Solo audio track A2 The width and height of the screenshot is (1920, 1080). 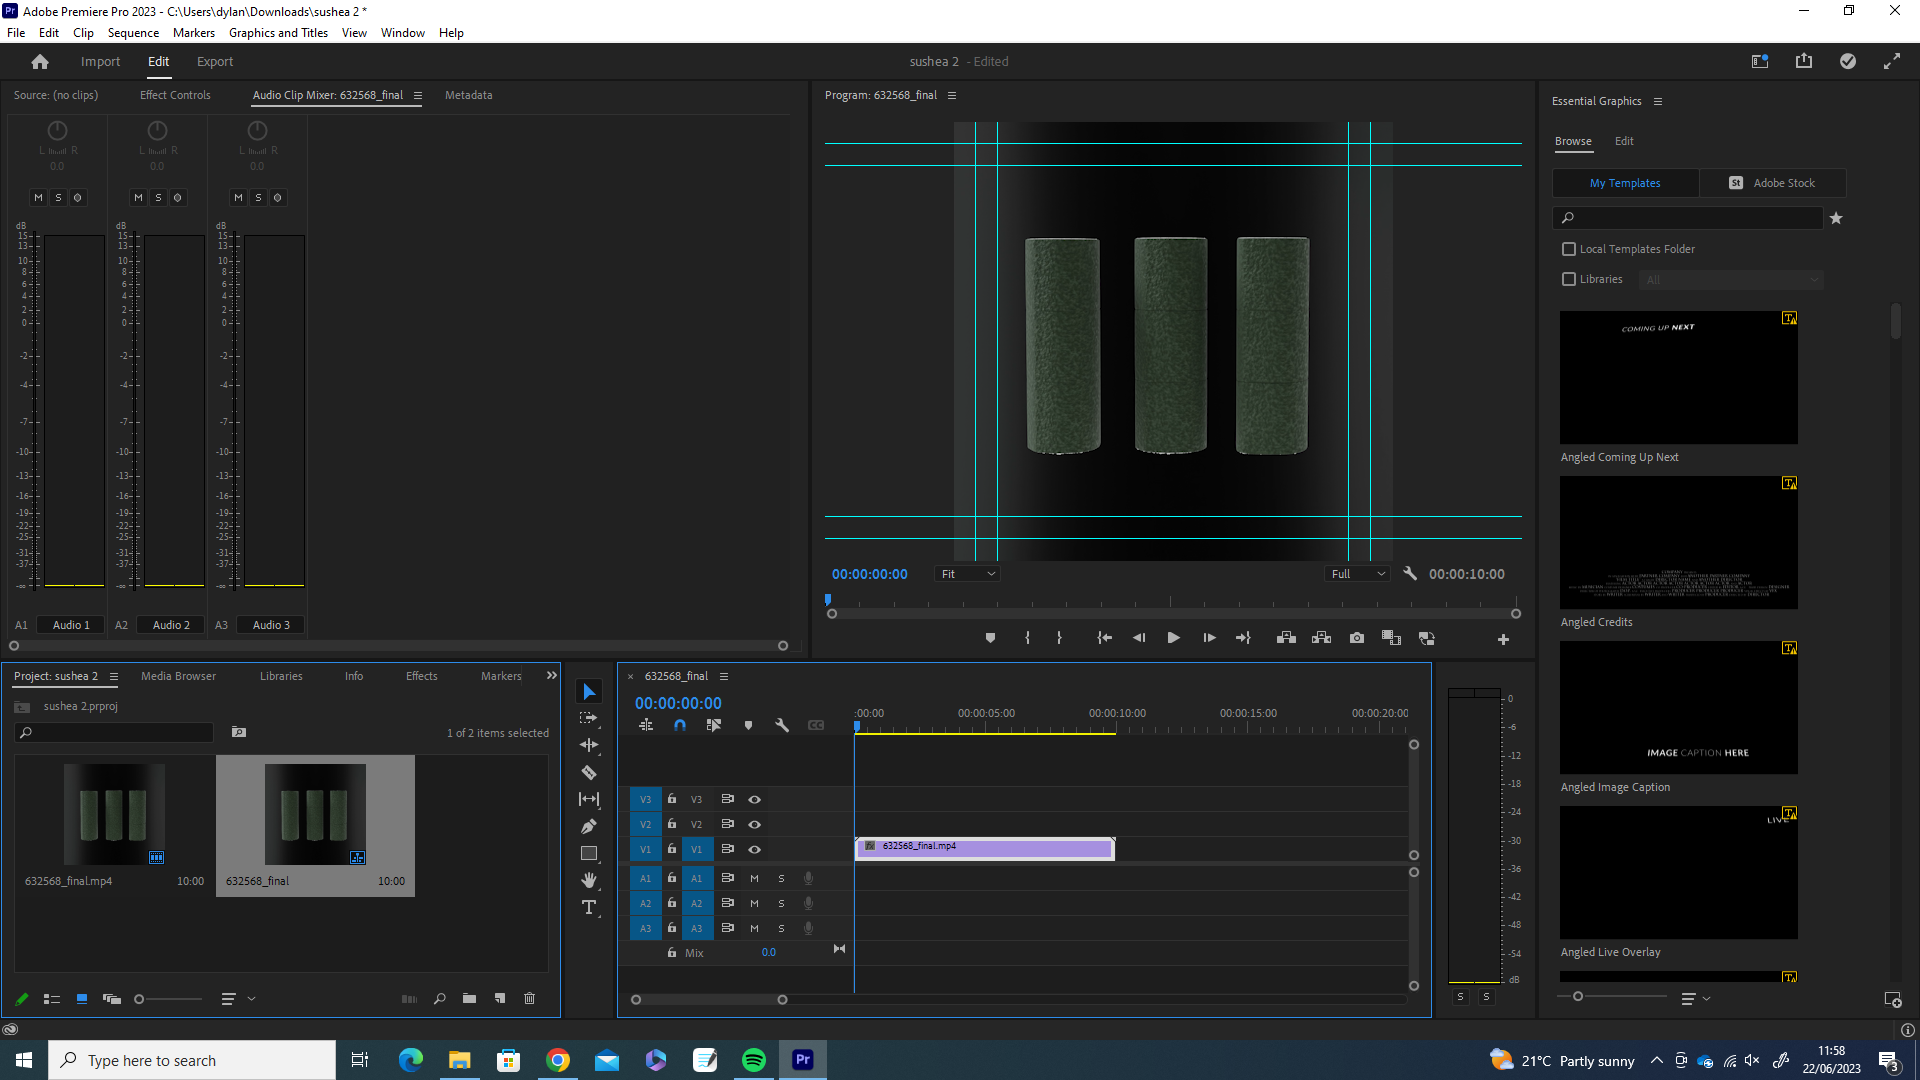pyautogui.click(x=782, y=902)
